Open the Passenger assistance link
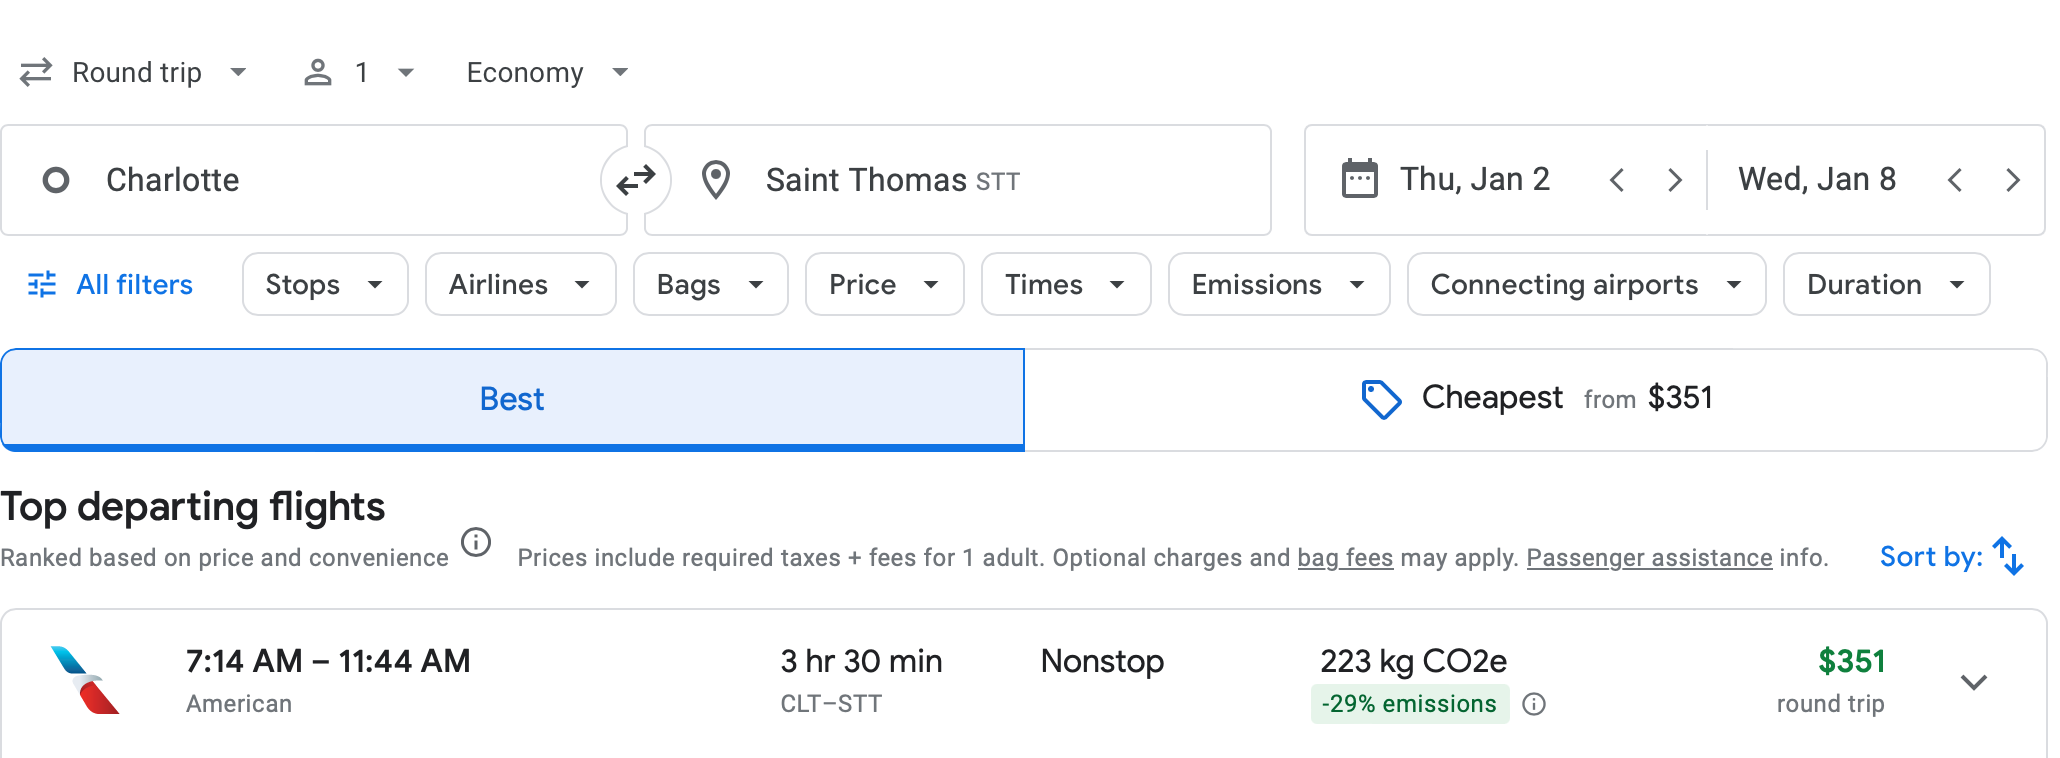Image resolution: width=2060 pixels, height=758 pixels. (x=1649, y=558)
